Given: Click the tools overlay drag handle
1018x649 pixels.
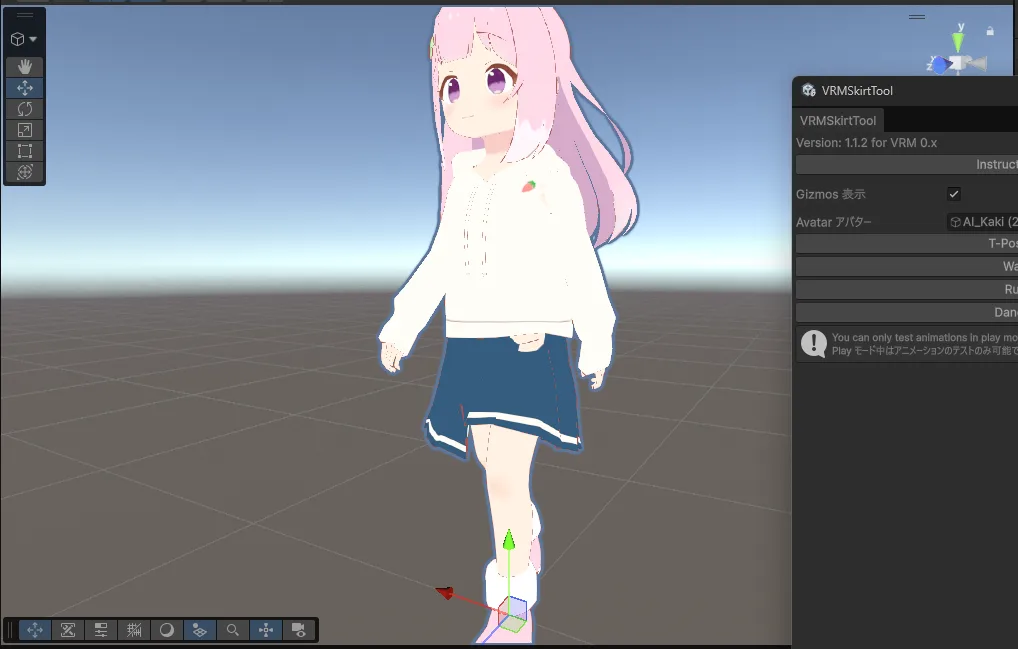Looking at the screenshot, I should pyautogui.click(x=25, y=16).
